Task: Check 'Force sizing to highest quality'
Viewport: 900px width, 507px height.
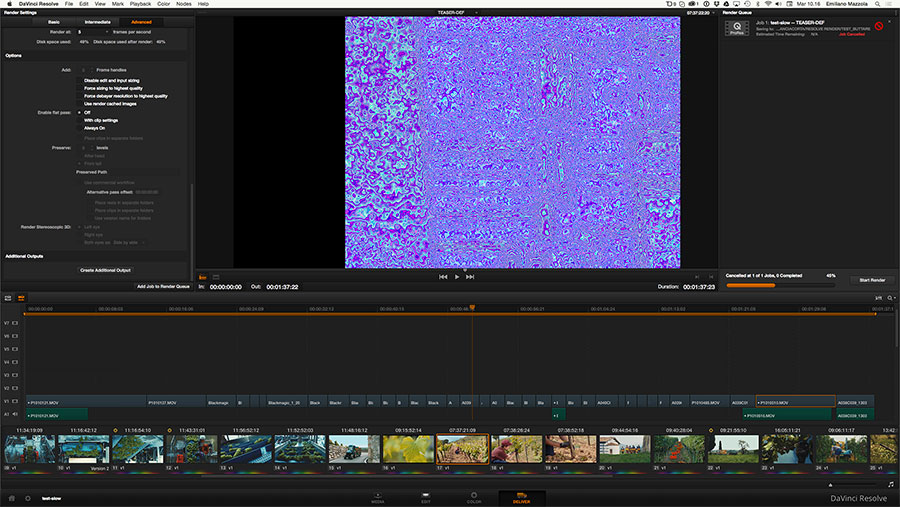Action: (x=79, y=87)
